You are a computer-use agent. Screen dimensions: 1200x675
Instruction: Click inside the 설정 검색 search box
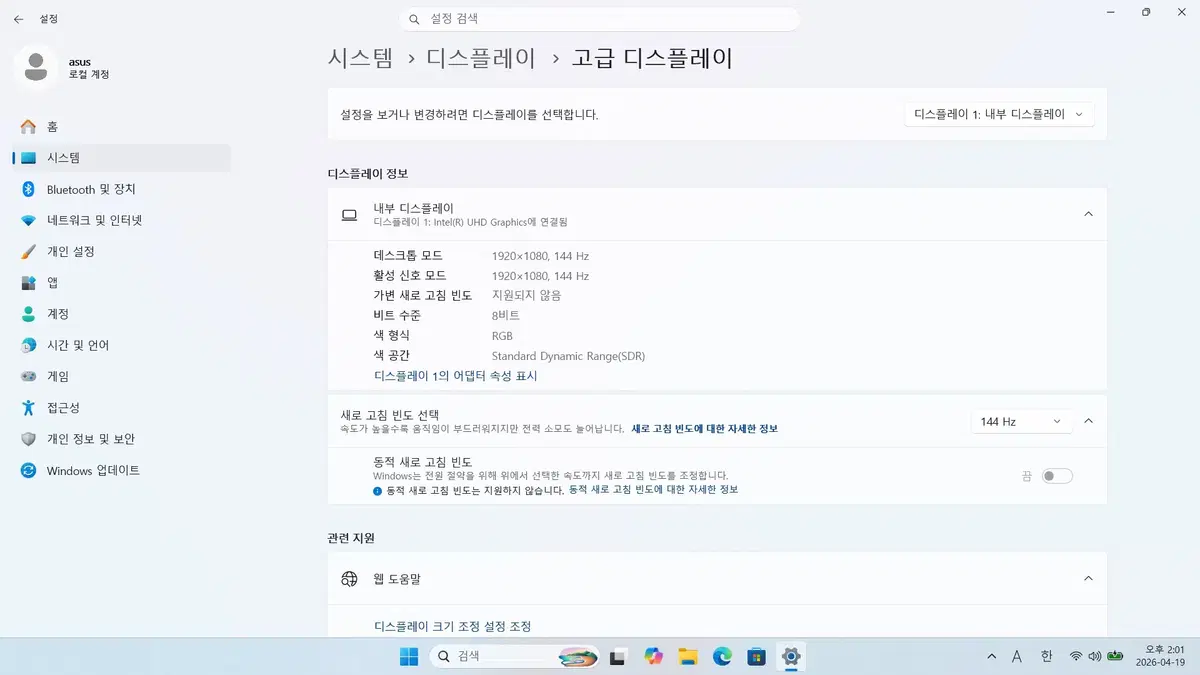(600, 18)
